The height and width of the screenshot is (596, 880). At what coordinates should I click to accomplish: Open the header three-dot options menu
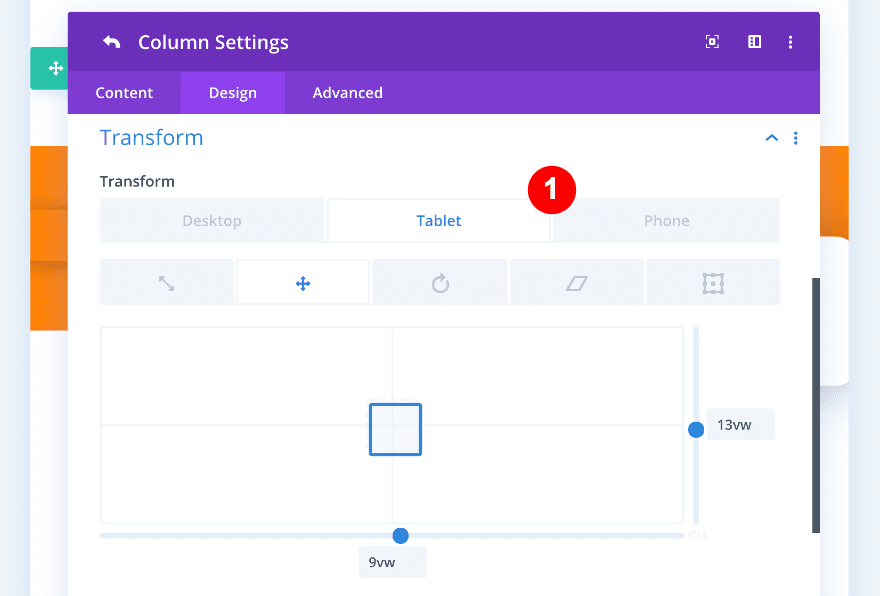[791, 42]
